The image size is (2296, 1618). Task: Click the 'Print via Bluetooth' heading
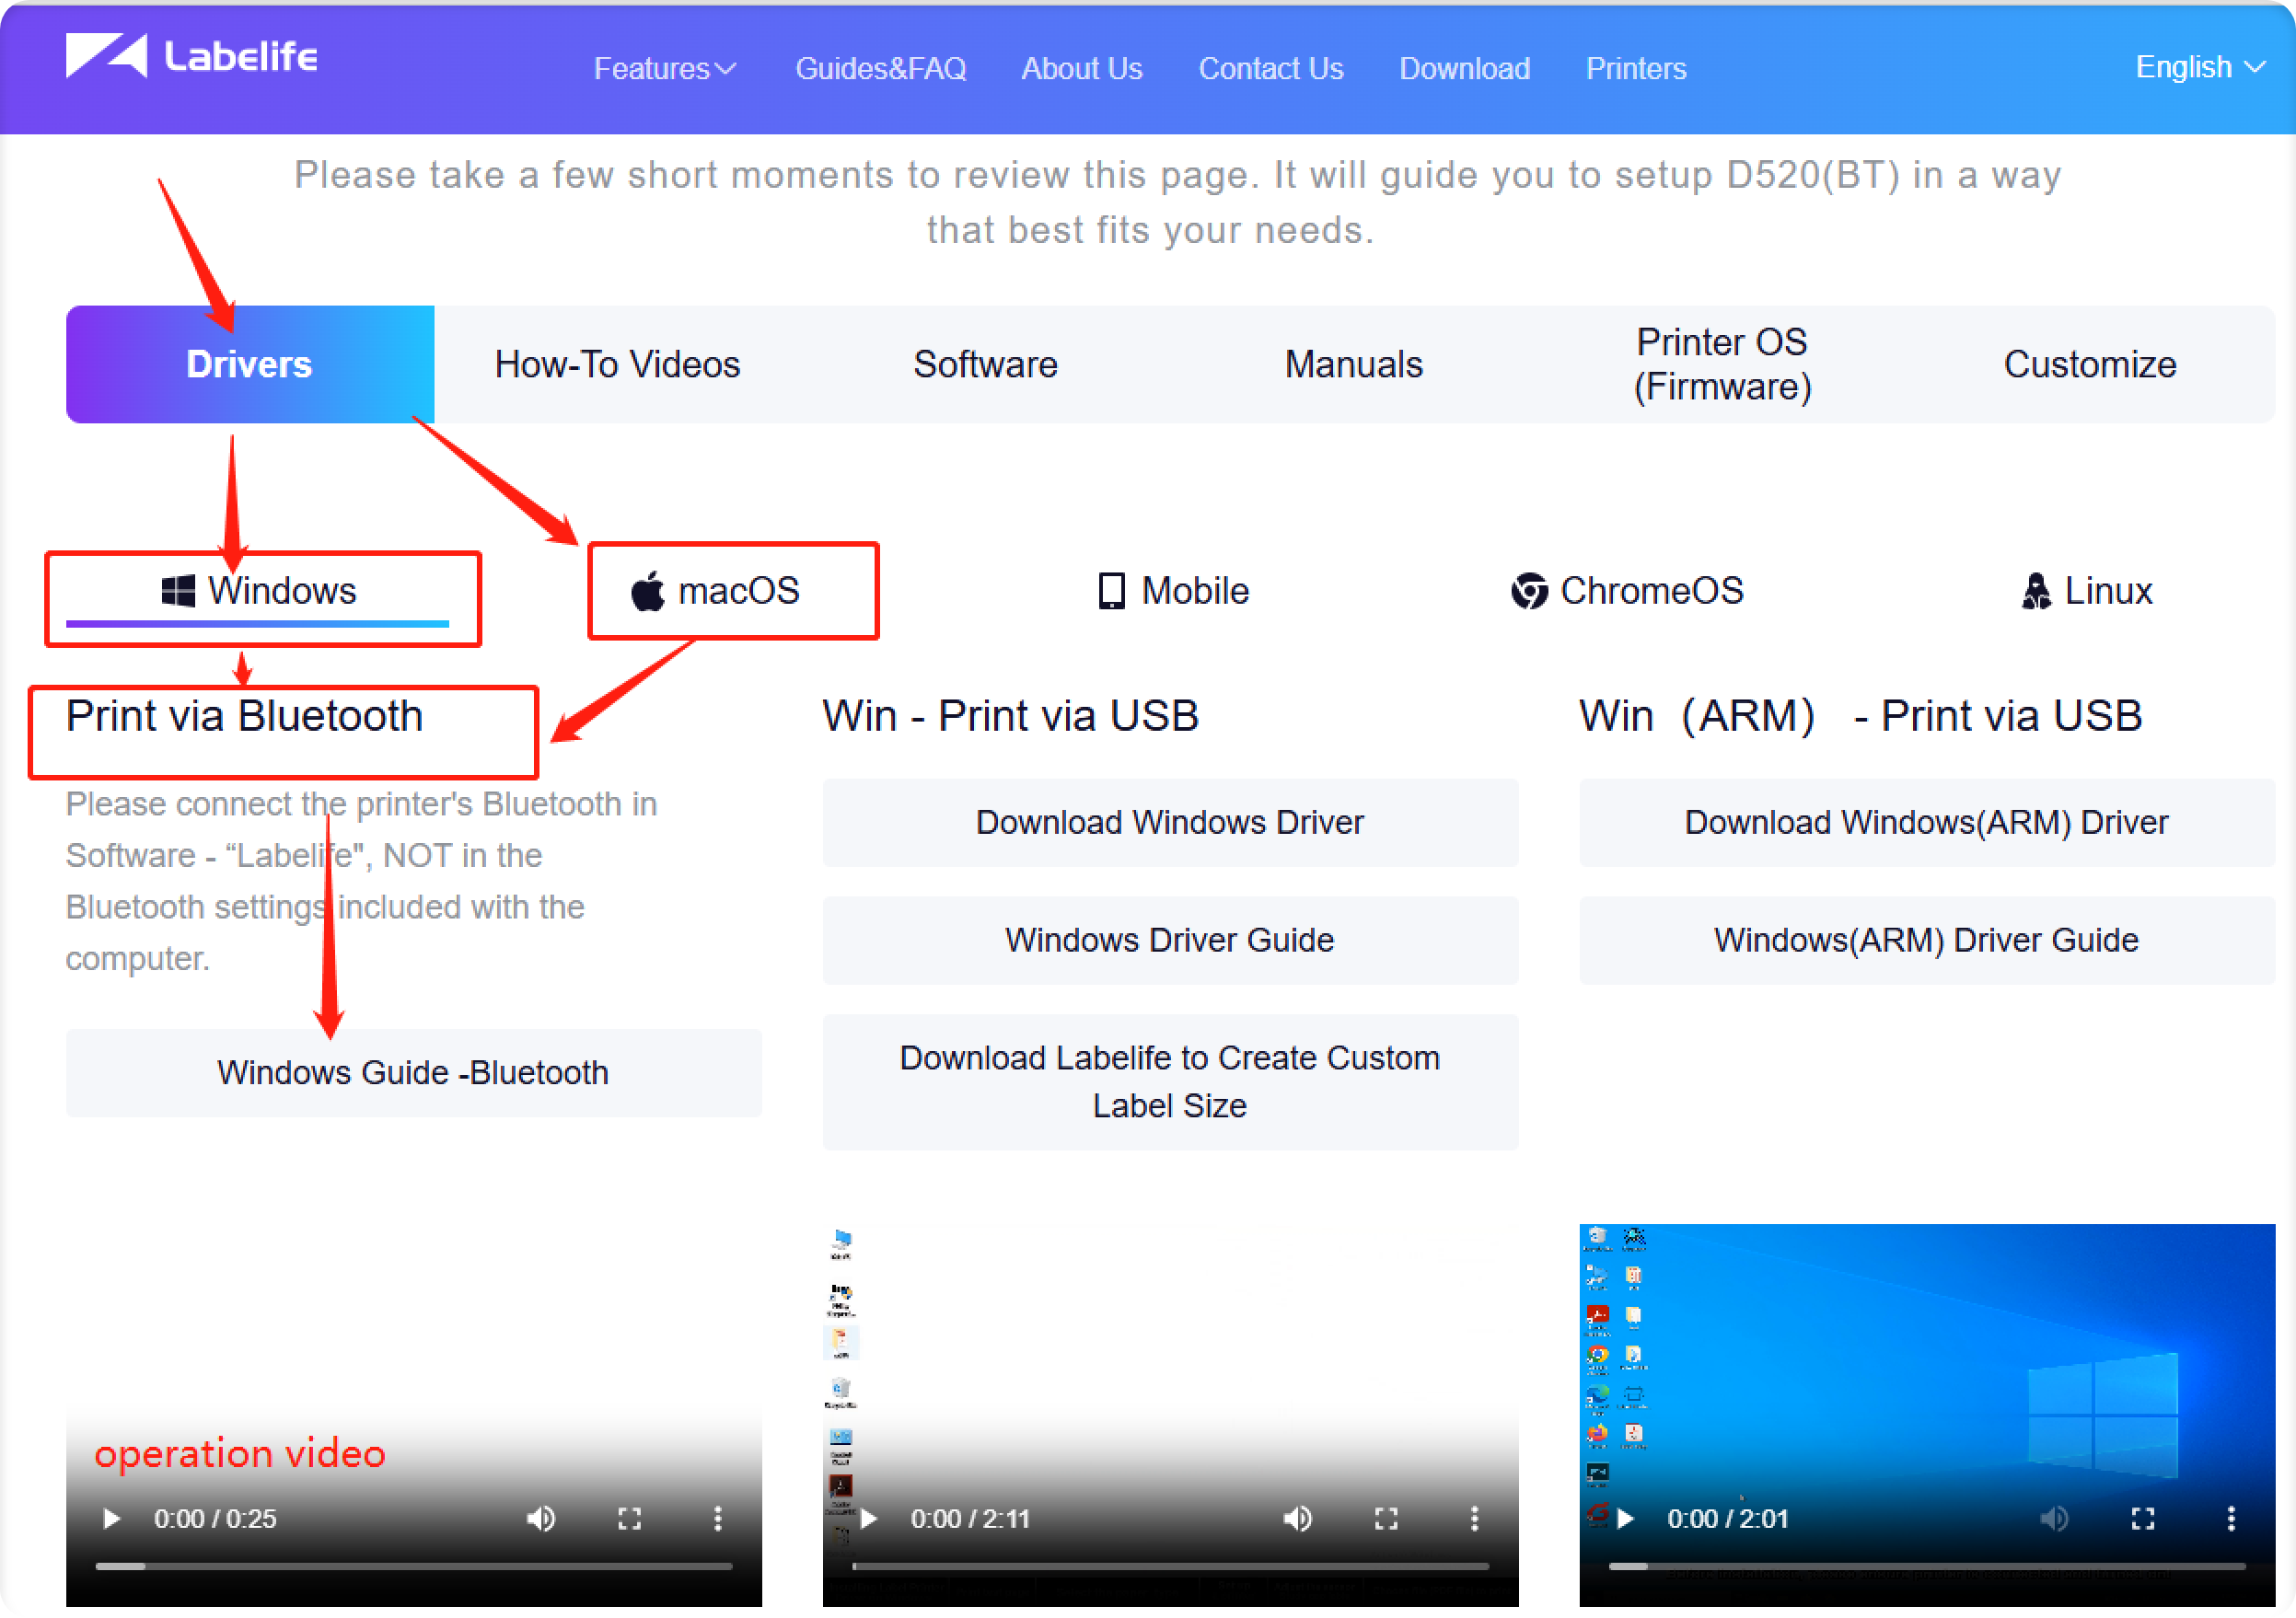click(x=245, y=717)
